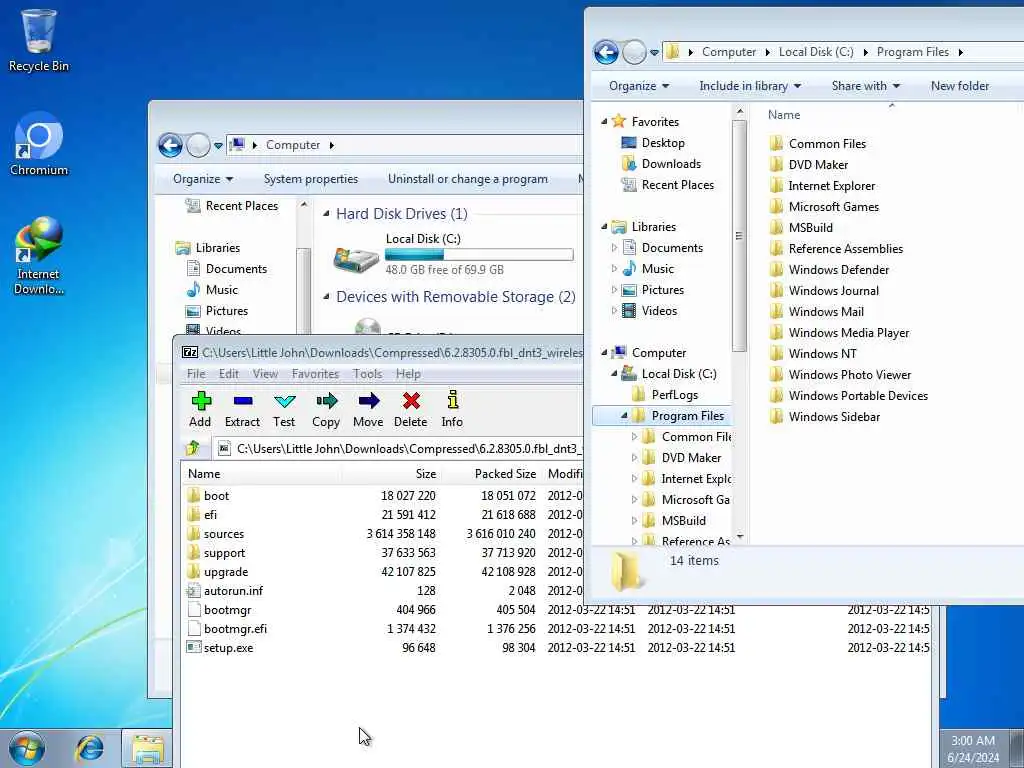Collapse the Devices with Removable Storage group
Image resolution: width=1024 pixels, height=768 pixels.
[326, 296]
